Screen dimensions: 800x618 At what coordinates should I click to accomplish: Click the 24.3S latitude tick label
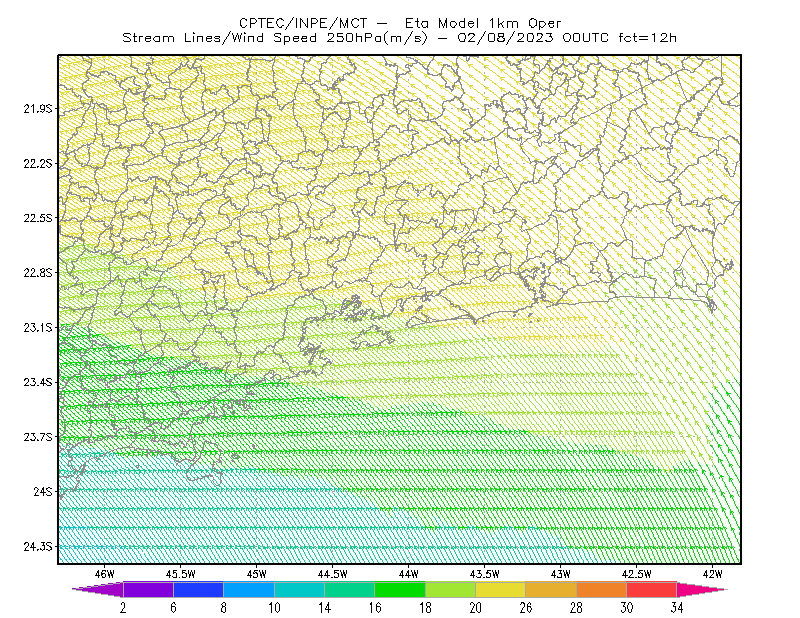(38, 547)
